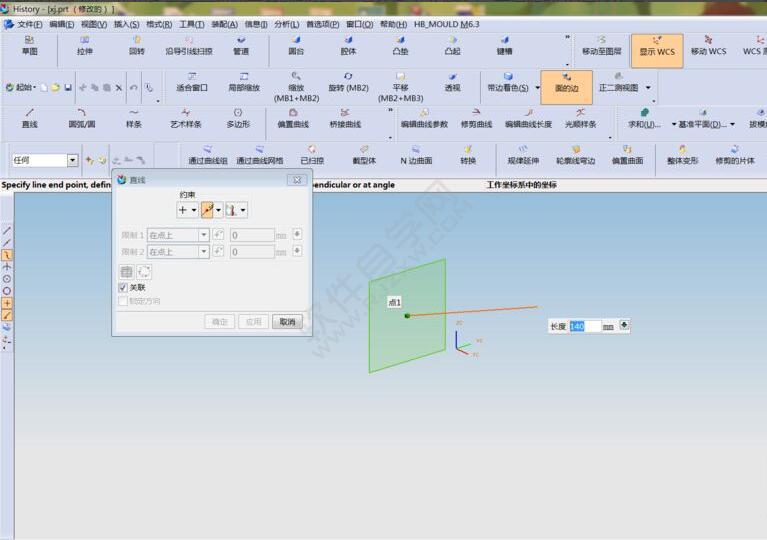This screenshot has width=767, height=540.
Task: Expand the 带边着色(S) rendering style arrow
Action: tap(538, 88)
